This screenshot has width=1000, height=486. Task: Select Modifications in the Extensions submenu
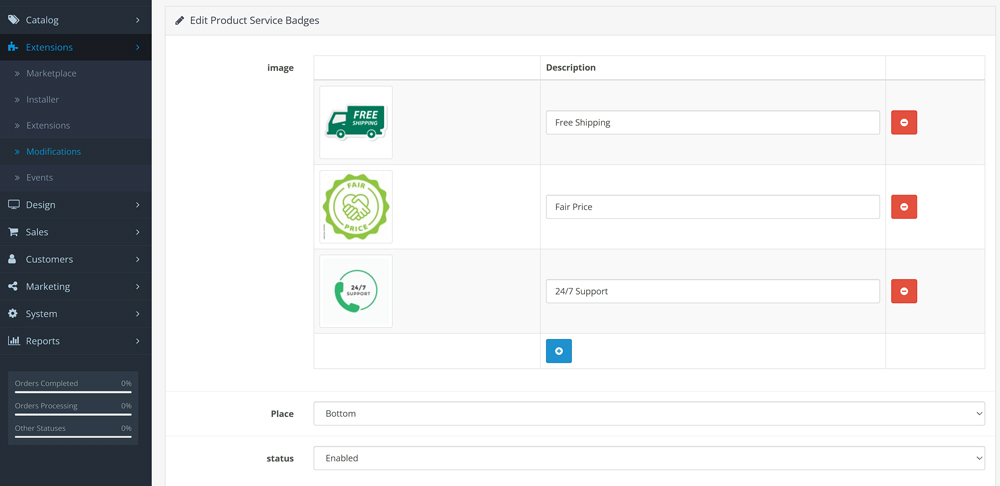pos(53,151)
